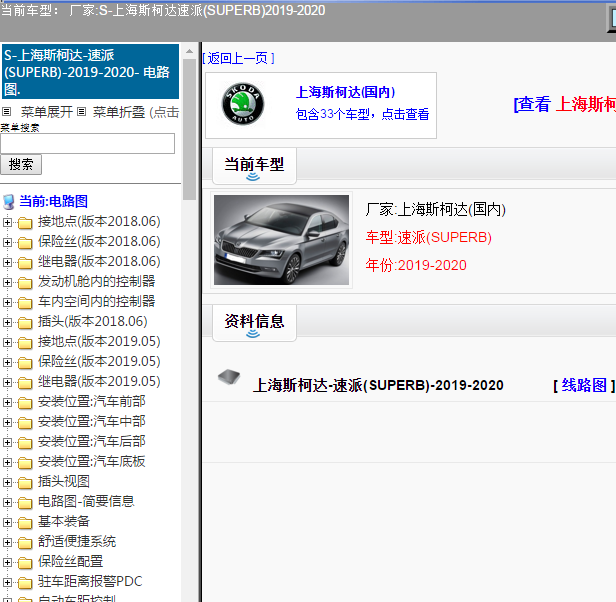The image size is (616, 602).
Task: Click the folder icon for 保险丝(版本2019.05)
Action: (25, 363)
